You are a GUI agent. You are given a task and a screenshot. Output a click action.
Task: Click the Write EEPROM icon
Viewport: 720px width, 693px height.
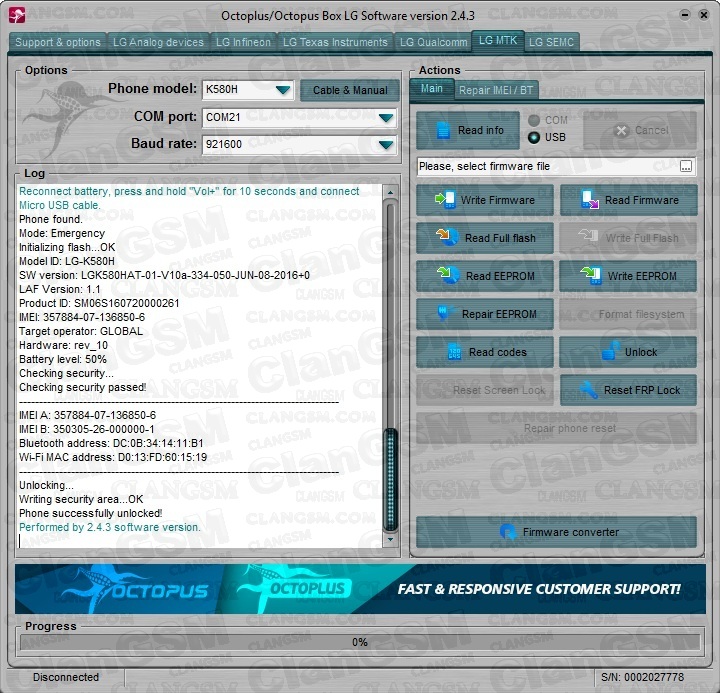coord(591,276)
